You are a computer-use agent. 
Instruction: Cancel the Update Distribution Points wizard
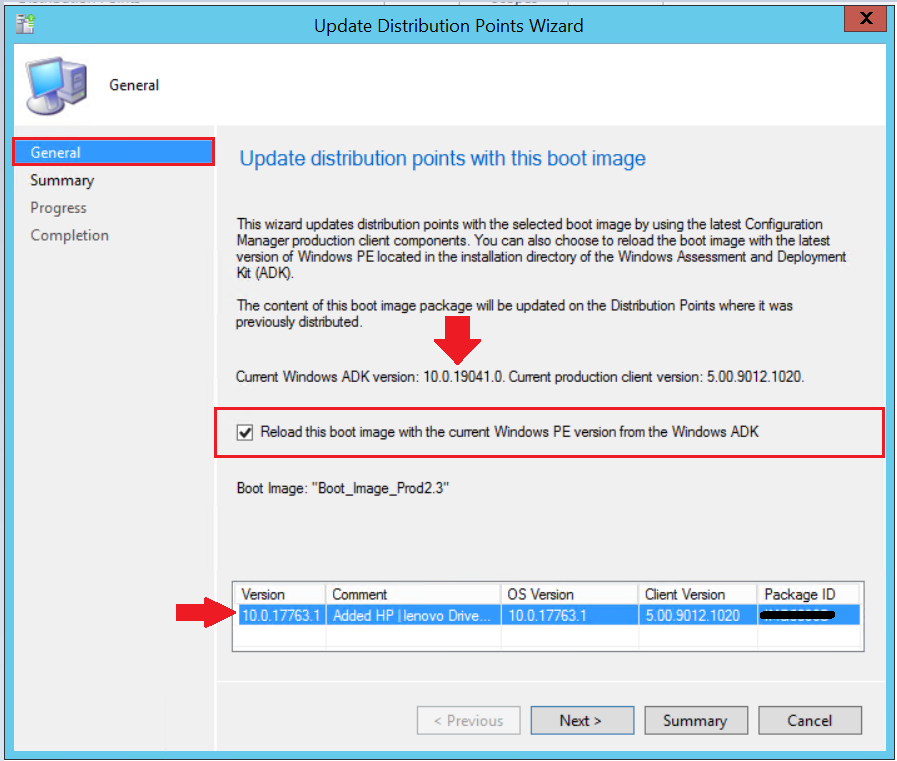point(809,720)
